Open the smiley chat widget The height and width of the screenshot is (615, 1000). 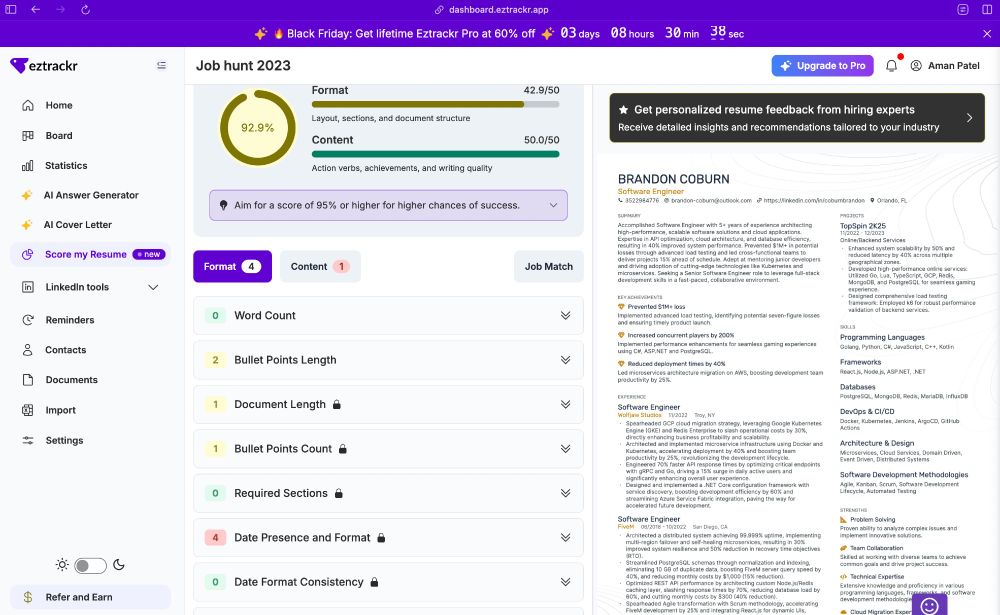[x=929, y=604]
